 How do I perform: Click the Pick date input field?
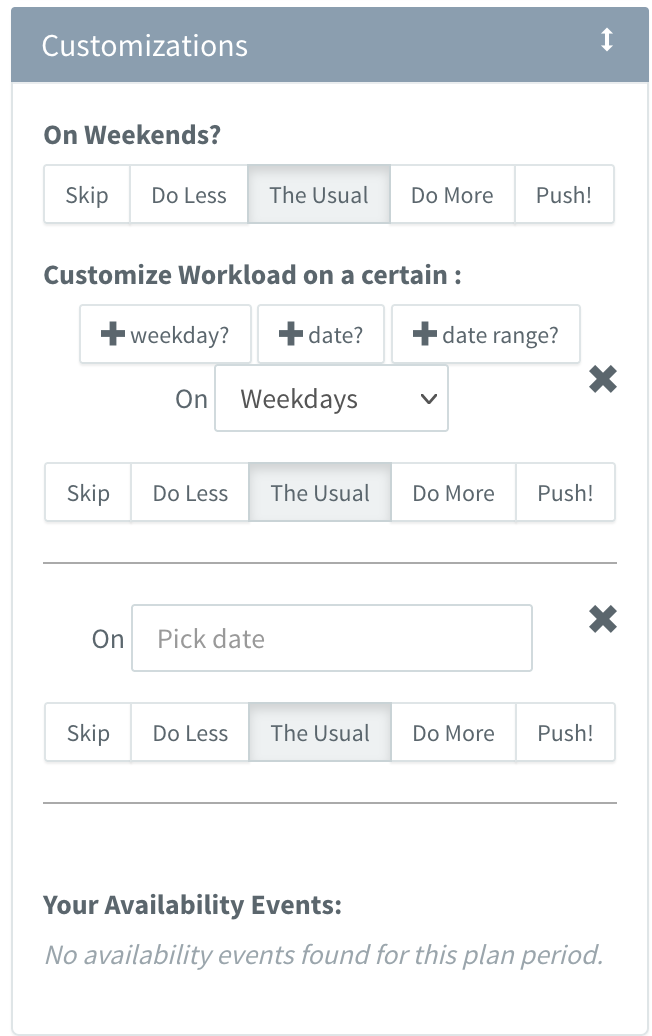332,638
